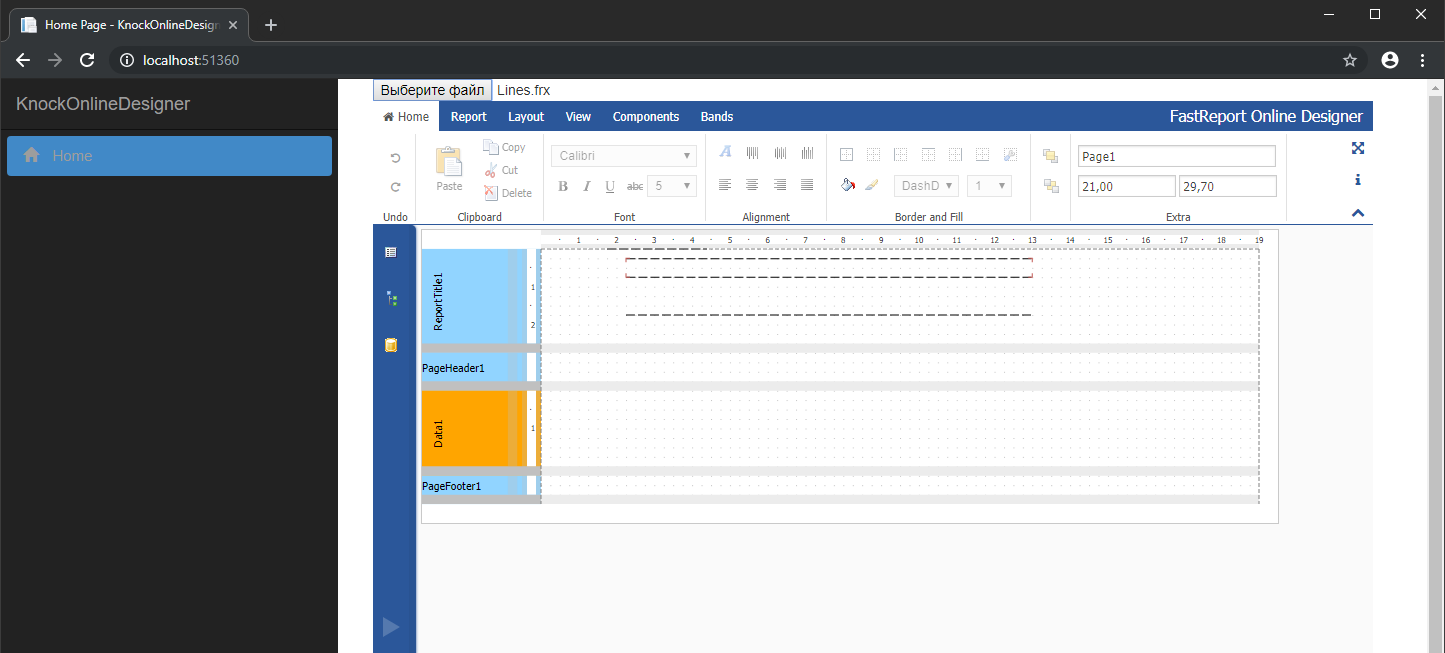Image resolution: width=1445 pixels, height=653 pixels.
Task: Click the Paste clipboard icon
Action: 449,163
